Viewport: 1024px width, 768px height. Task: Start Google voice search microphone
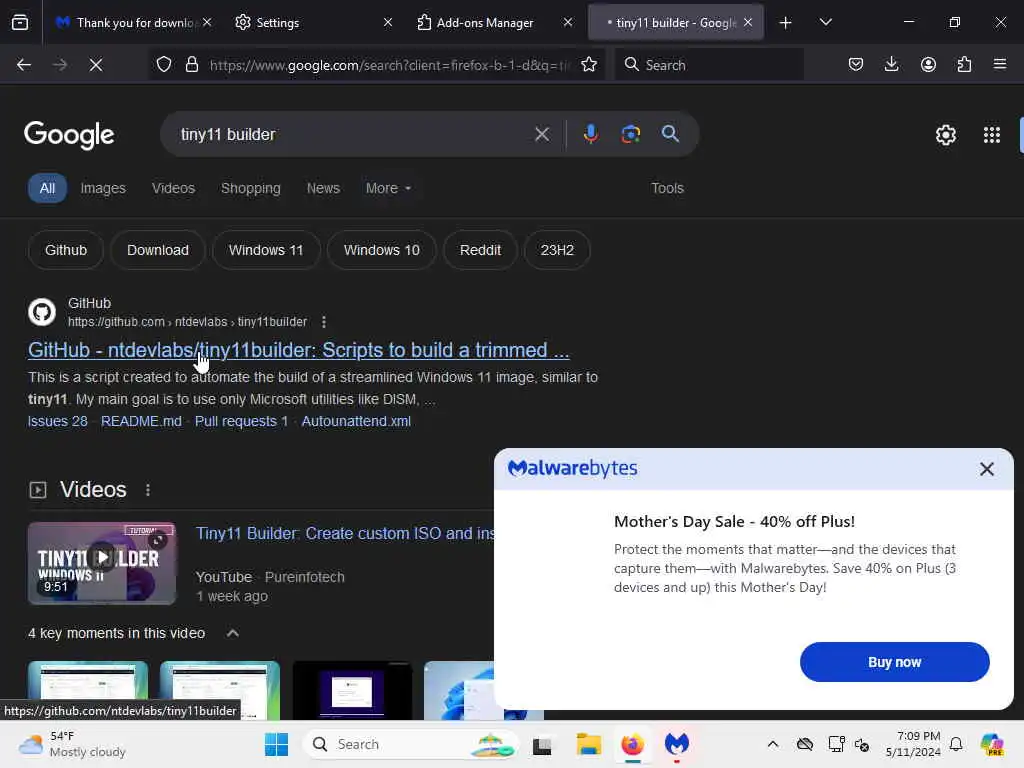590,134
